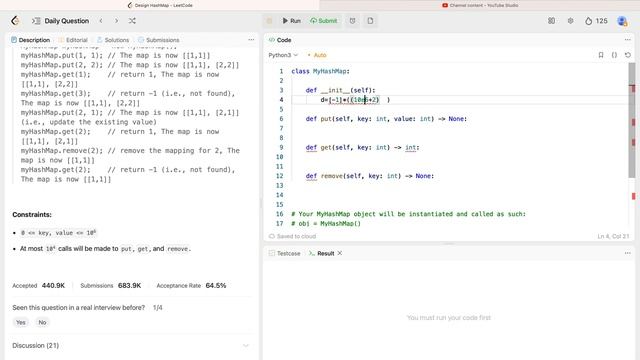Click the Acceptance Rate 64.5% stat
640x360 pixels.
[x=191, y=286]
